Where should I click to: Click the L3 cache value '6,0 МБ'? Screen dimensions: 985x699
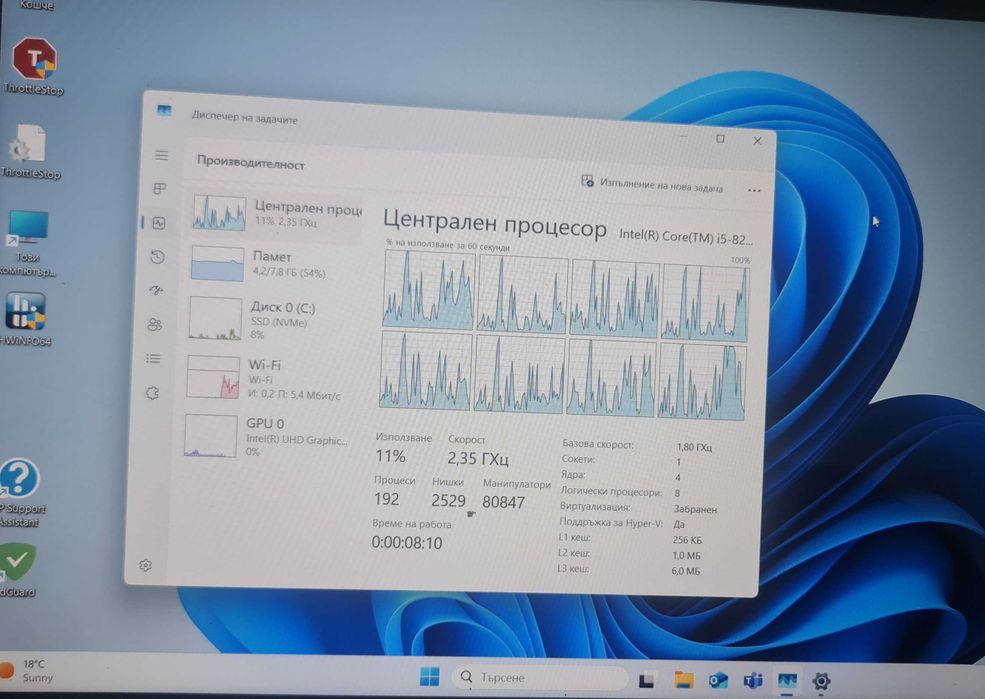click(685, 571)
